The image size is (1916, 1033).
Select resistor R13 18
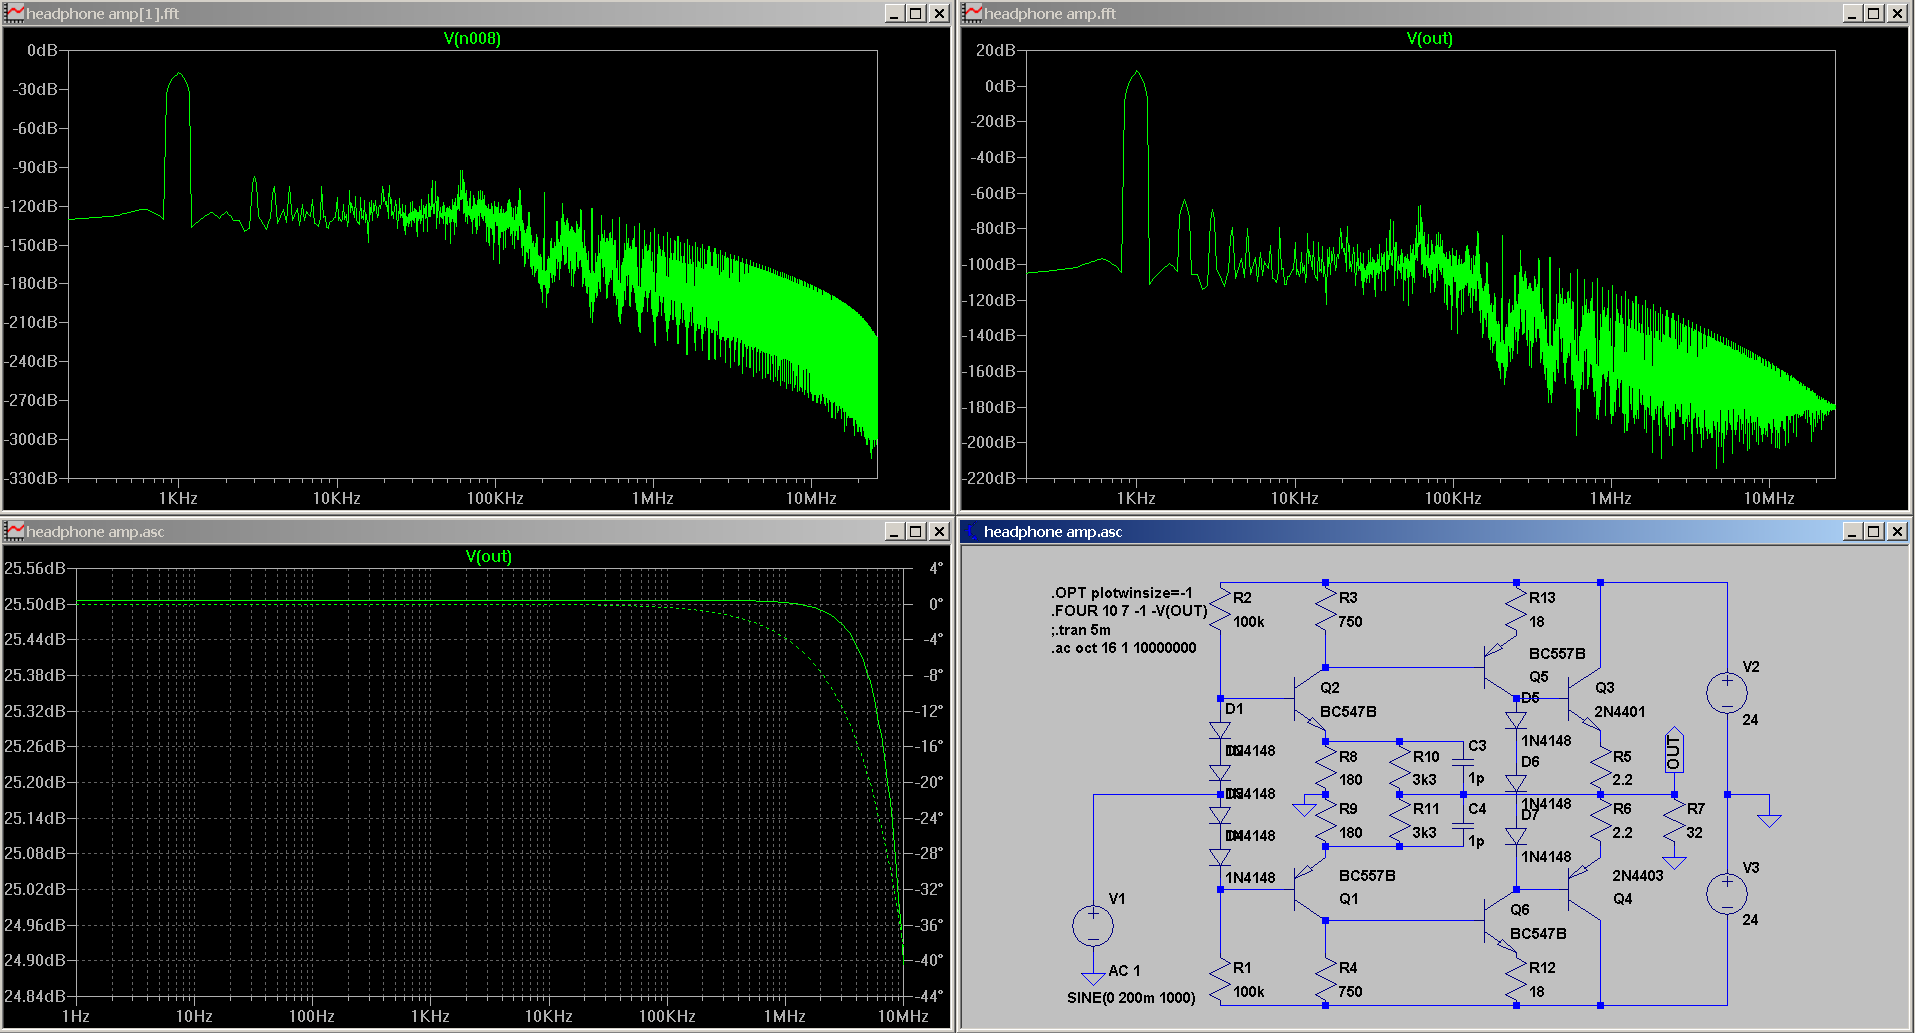point(1517,610)
